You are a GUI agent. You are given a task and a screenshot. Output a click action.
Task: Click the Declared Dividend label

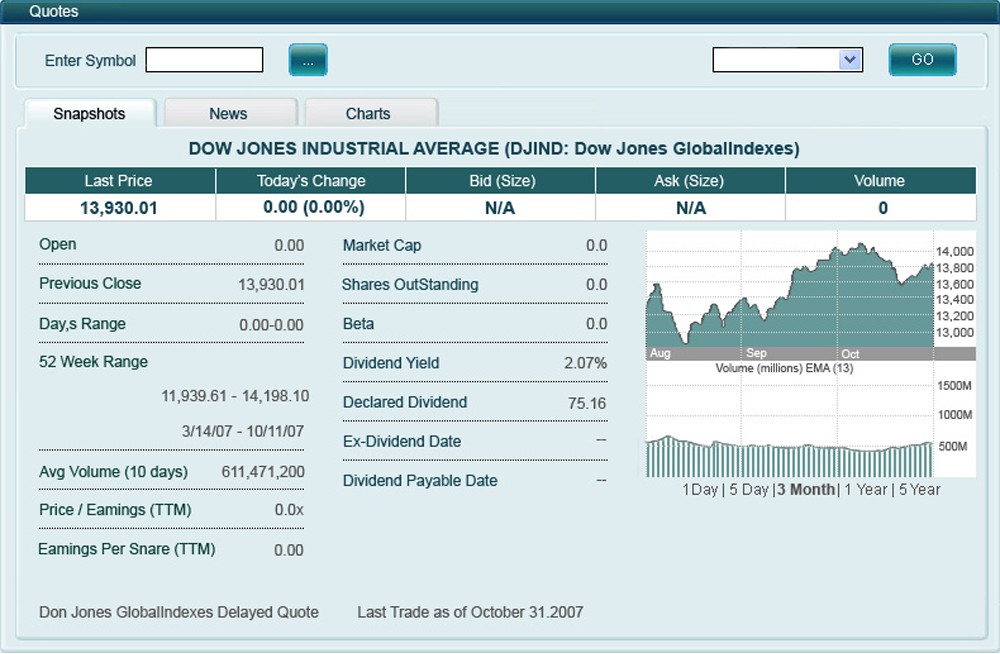pos(405,402)
